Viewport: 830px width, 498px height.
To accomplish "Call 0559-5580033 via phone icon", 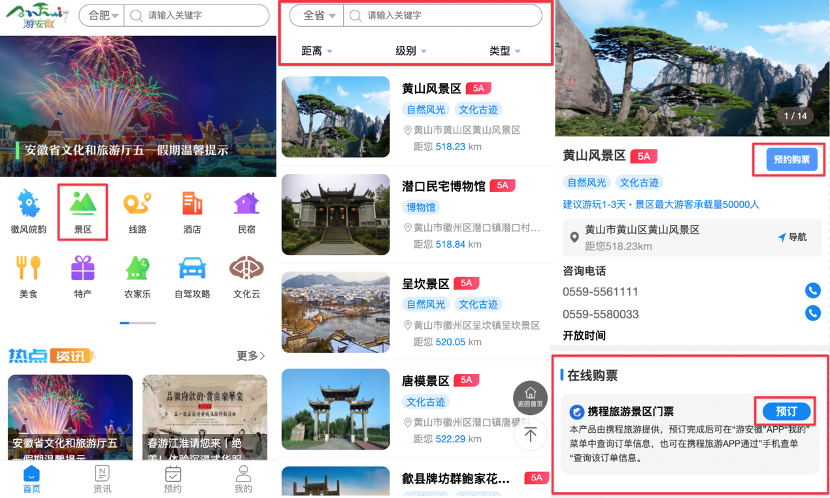I will [813, 313].
